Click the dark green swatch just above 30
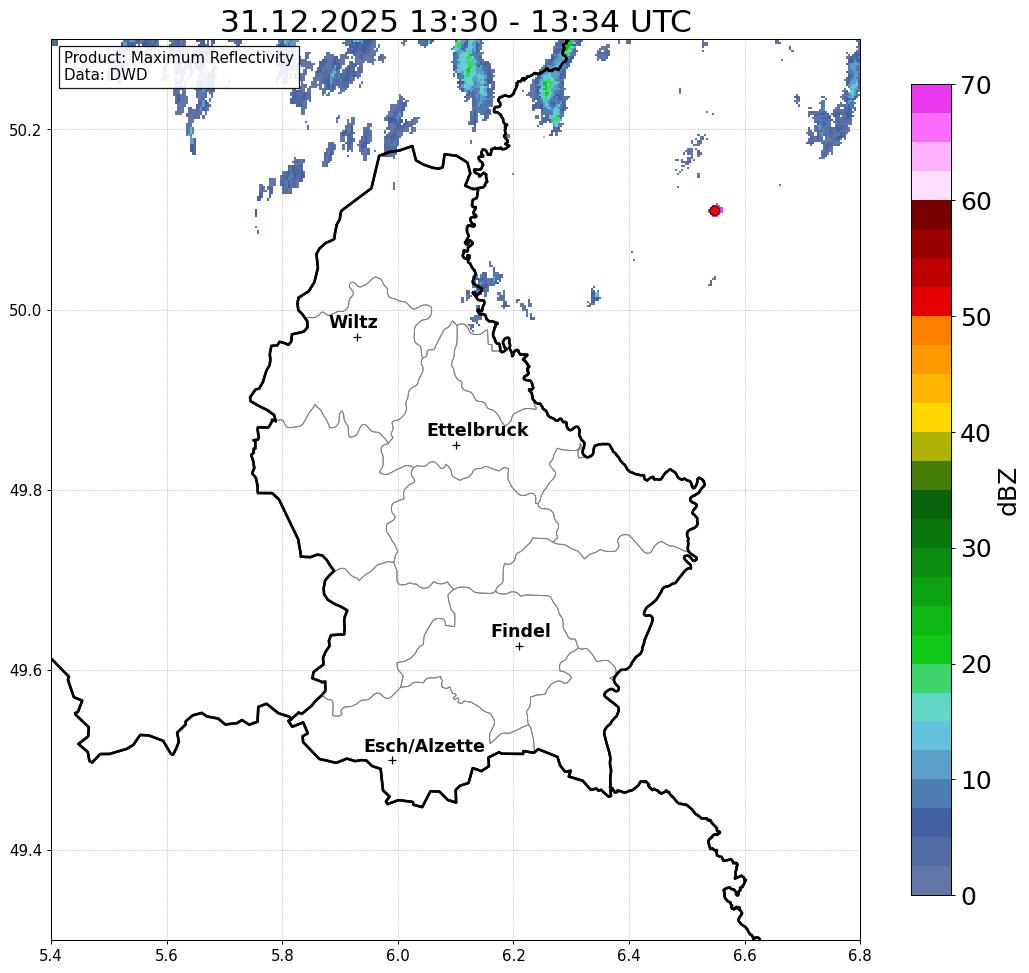Viewport: 1029px width, 973px height. click(x=931, y=533)
